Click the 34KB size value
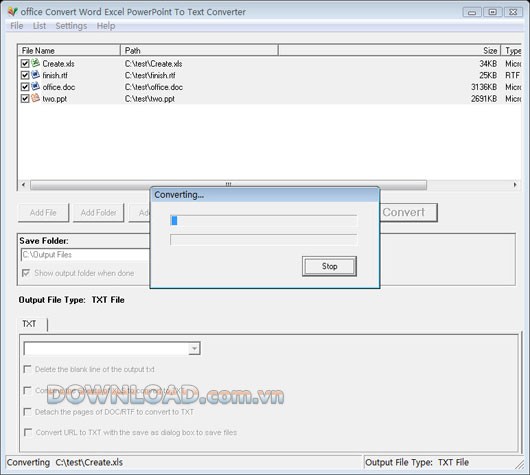This screenshot has width=530, height=475. pyautogui.click(x=488, y=64)
